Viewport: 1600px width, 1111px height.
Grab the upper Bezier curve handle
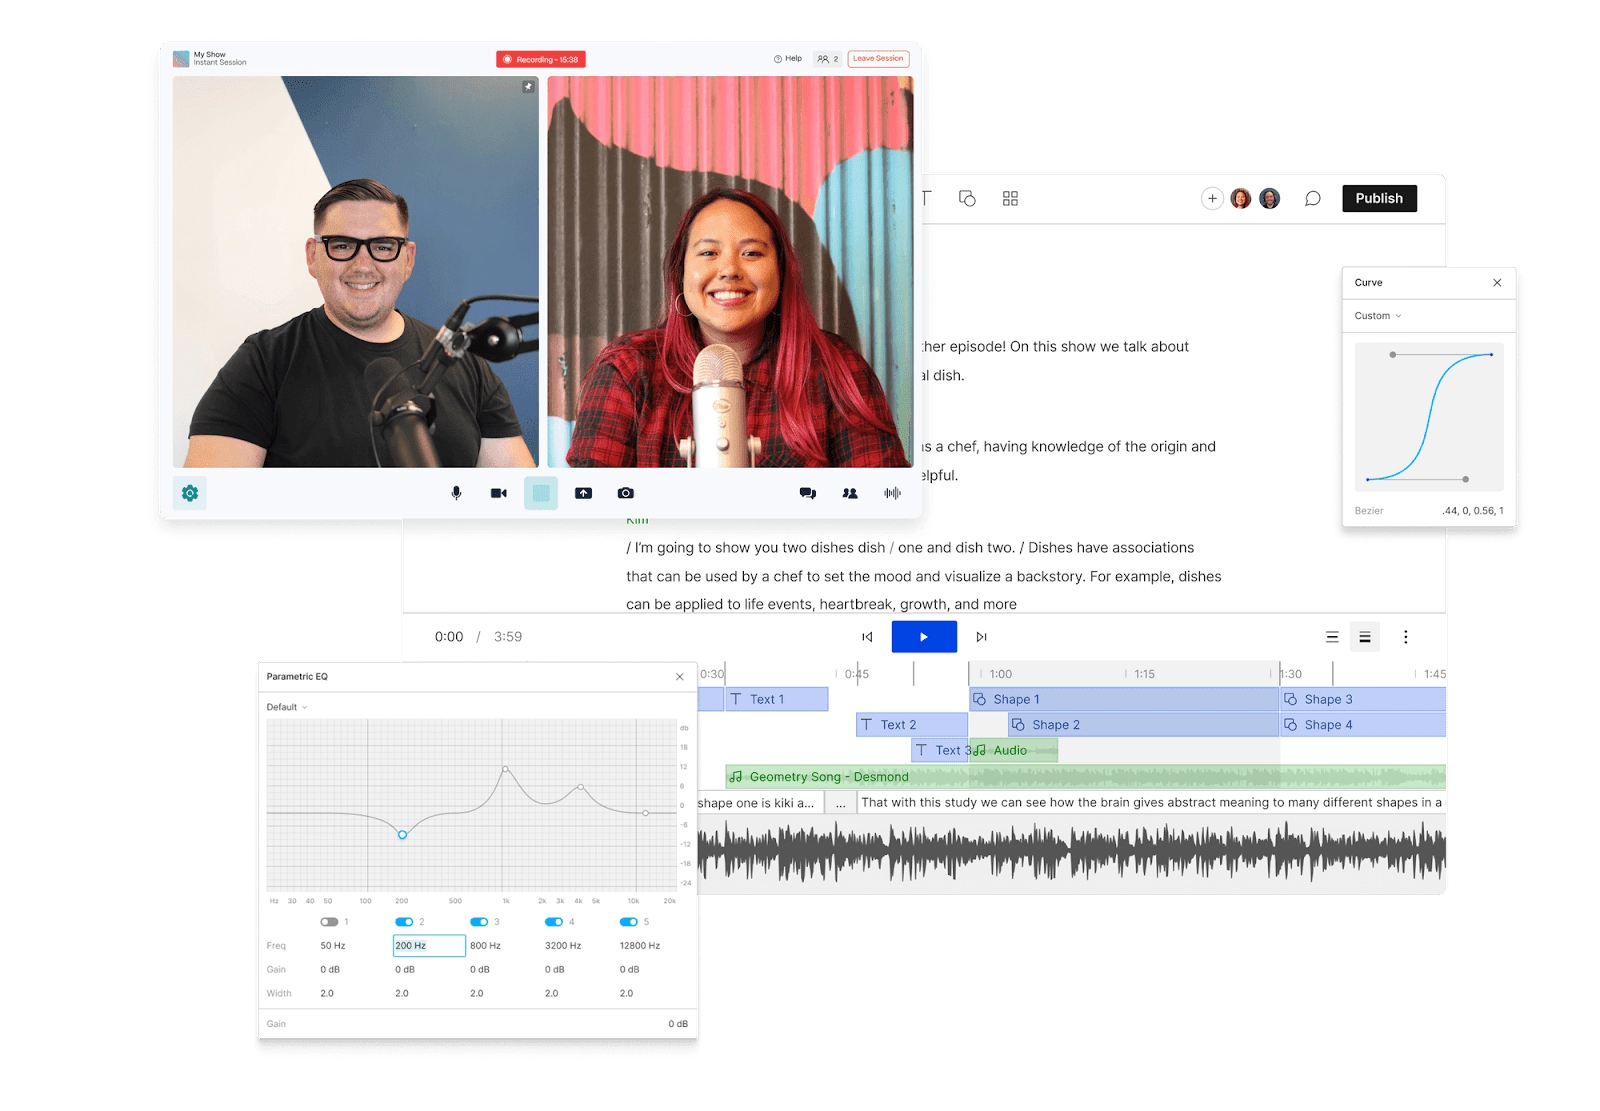point(1392,354)
